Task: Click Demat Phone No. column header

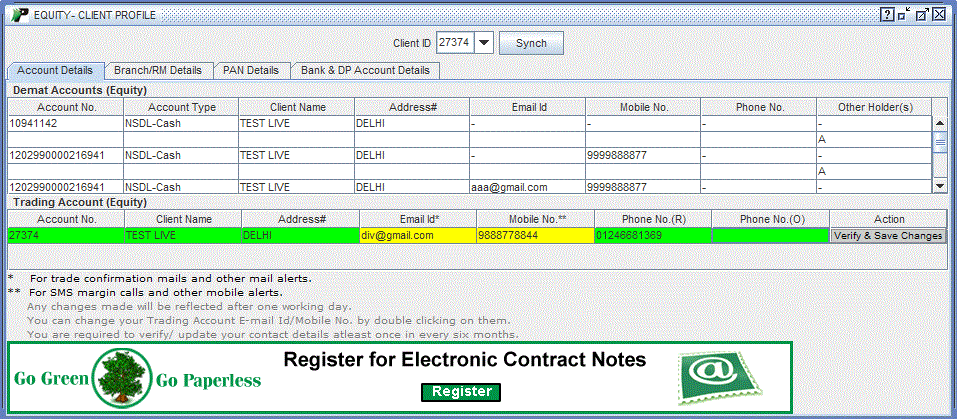Action: click(x=759, y=107)
